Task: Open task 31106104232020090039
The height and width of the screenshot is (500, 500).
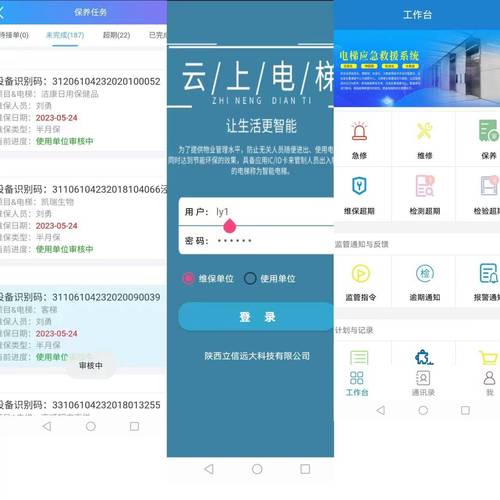Action: [83, 326]
